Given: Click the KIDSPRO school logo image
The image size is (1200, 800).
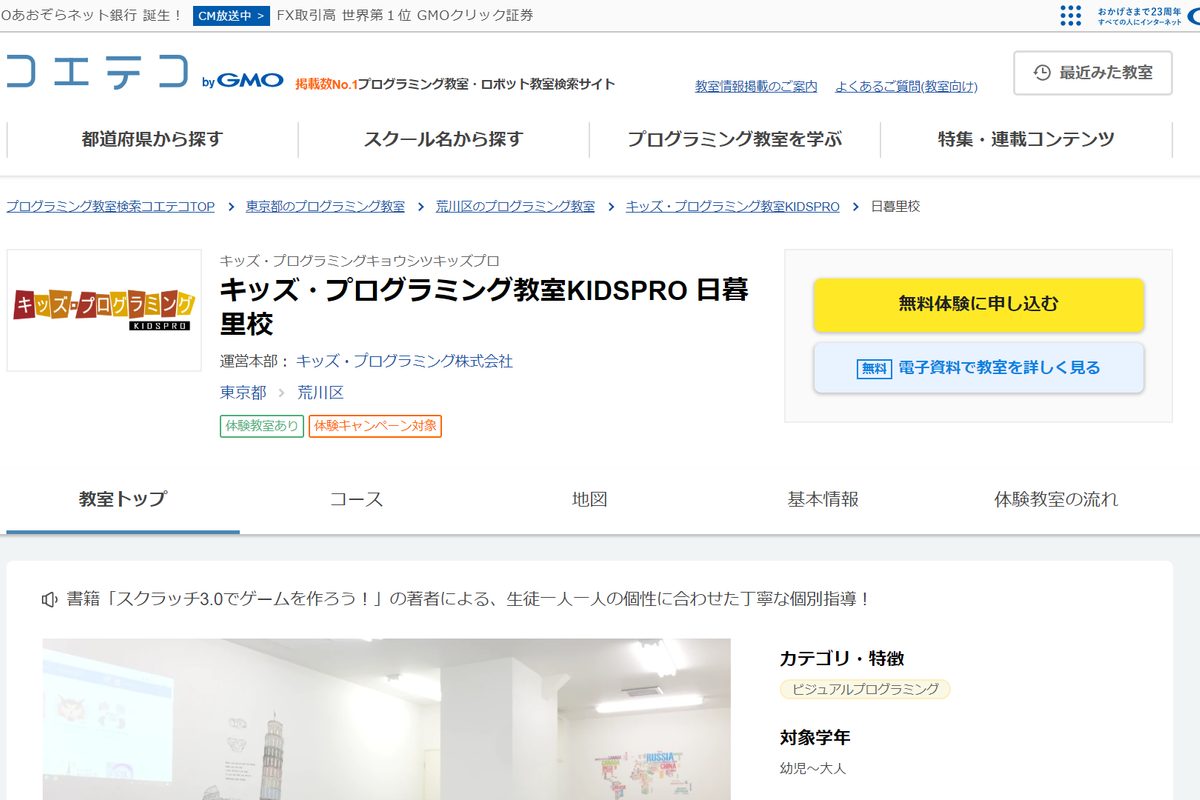Looking at the screenshot, I should pyautogui.click(x=104, y=310).
